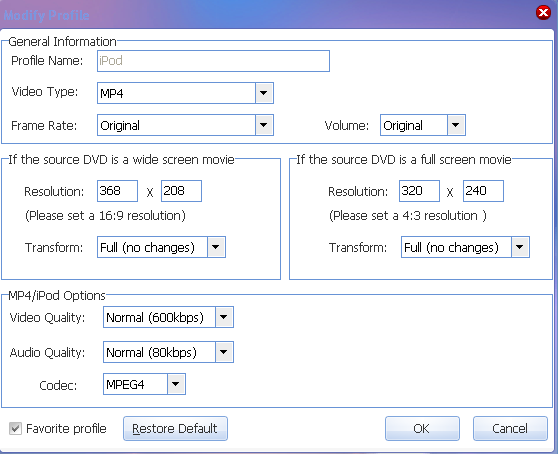
Task: Click '(Please set a 4:3 resolution )' text
Action: [x=408, y=216]
